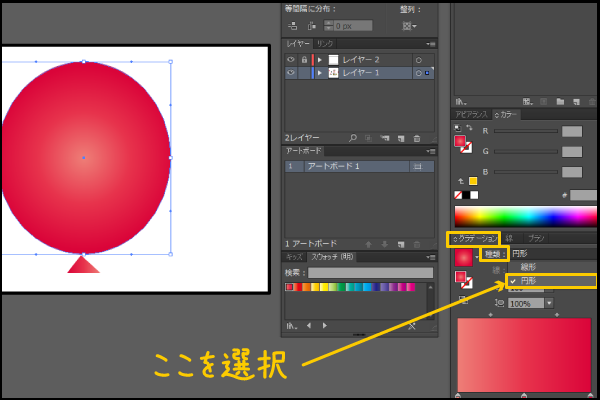Expand レイヤー 1 disclosure triangle

(x=320, y=73)
